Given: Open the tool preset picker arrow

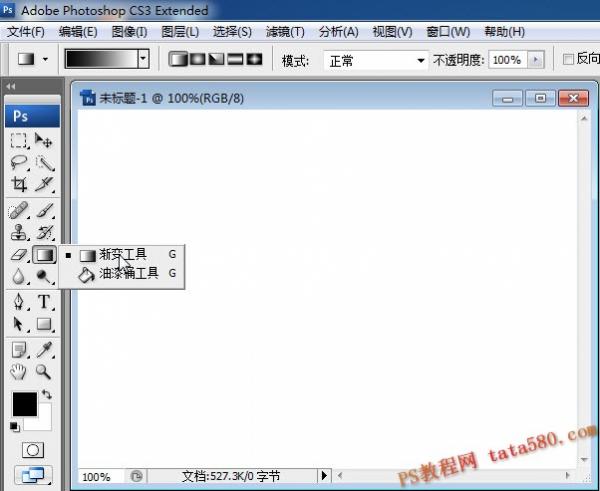Looking at the screenshot, I should (46, 59).
